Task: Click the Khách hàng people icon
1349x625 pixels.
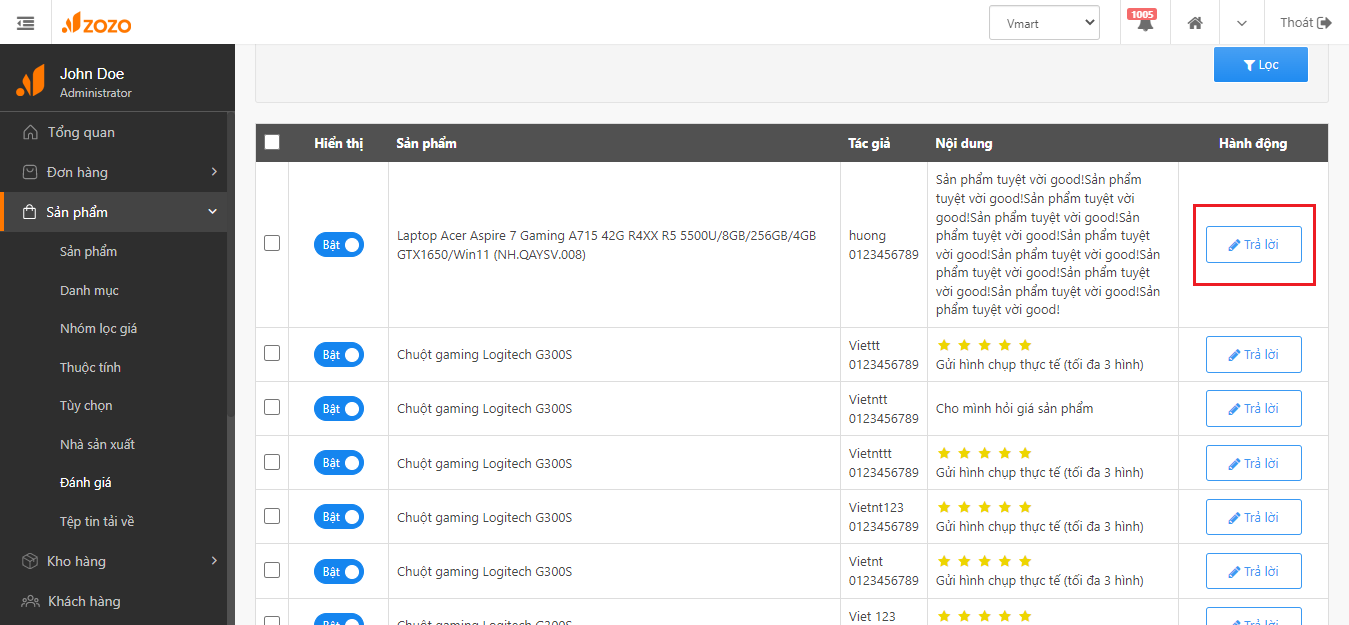Action: 30,601
